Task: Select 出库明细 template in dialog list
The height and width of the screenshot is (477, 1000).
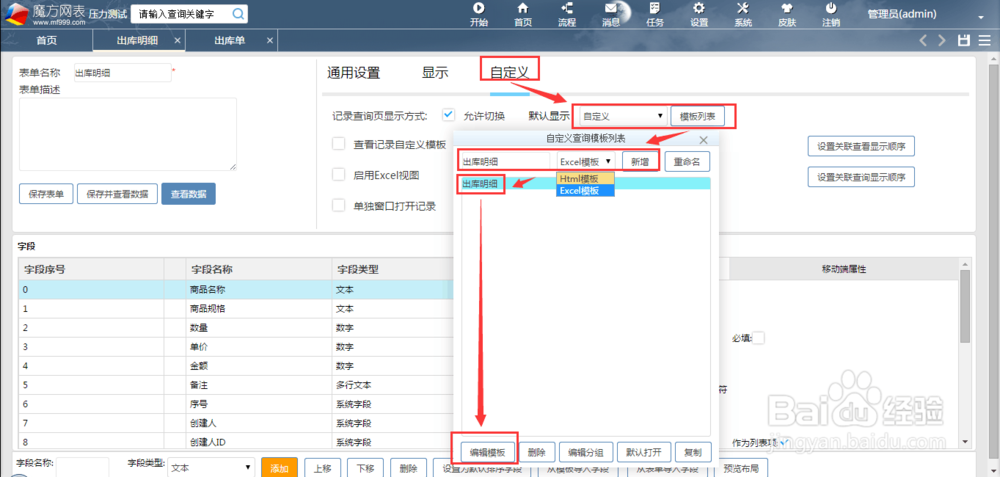Action: [585, 184]
